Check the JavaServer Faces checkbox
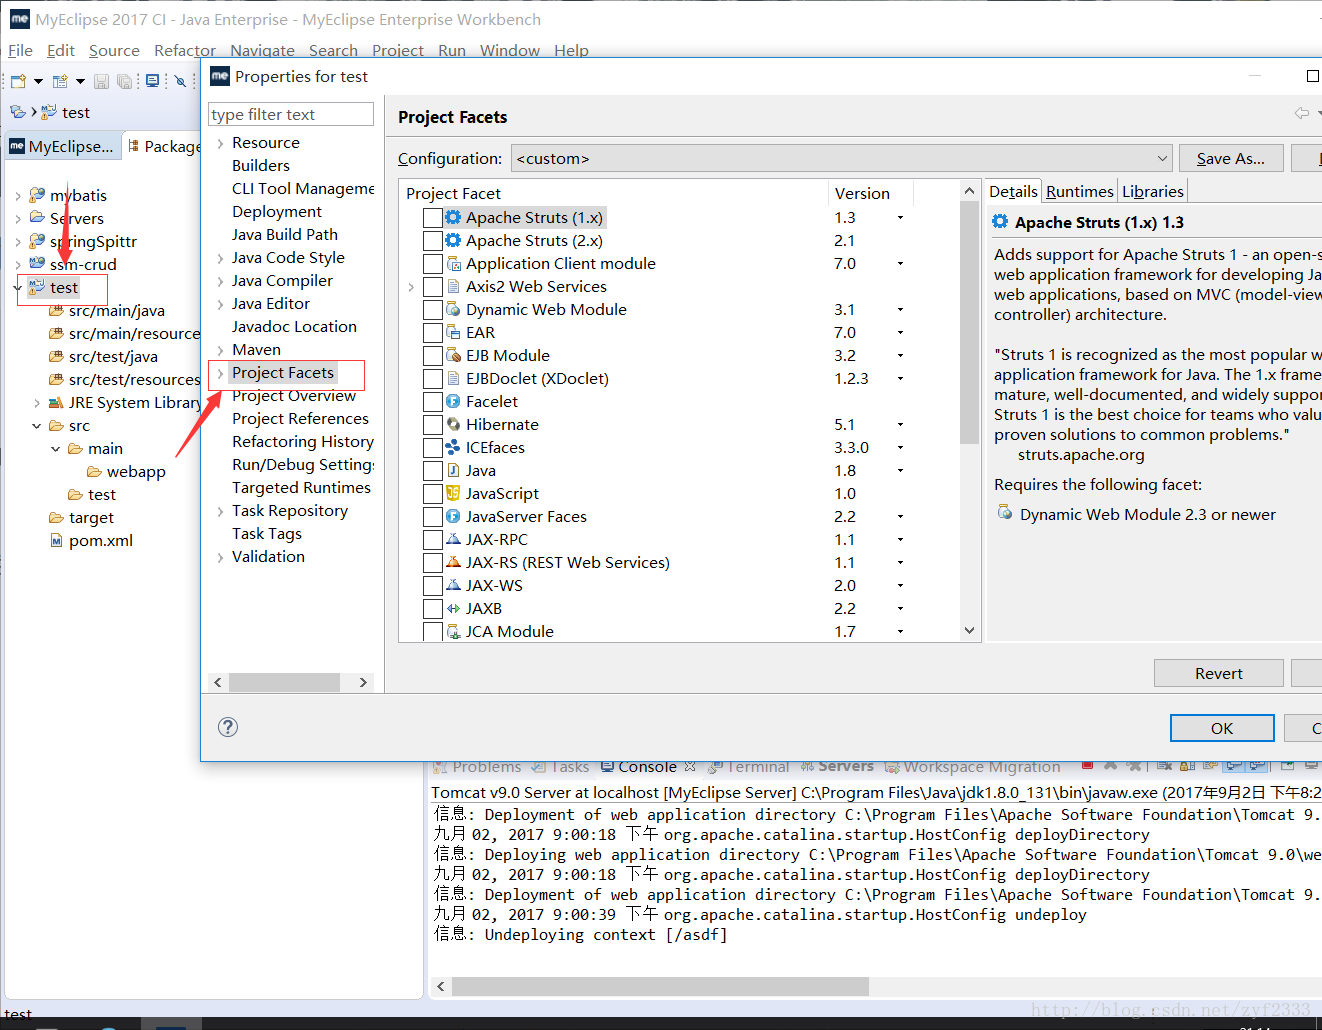 (432, 516)
